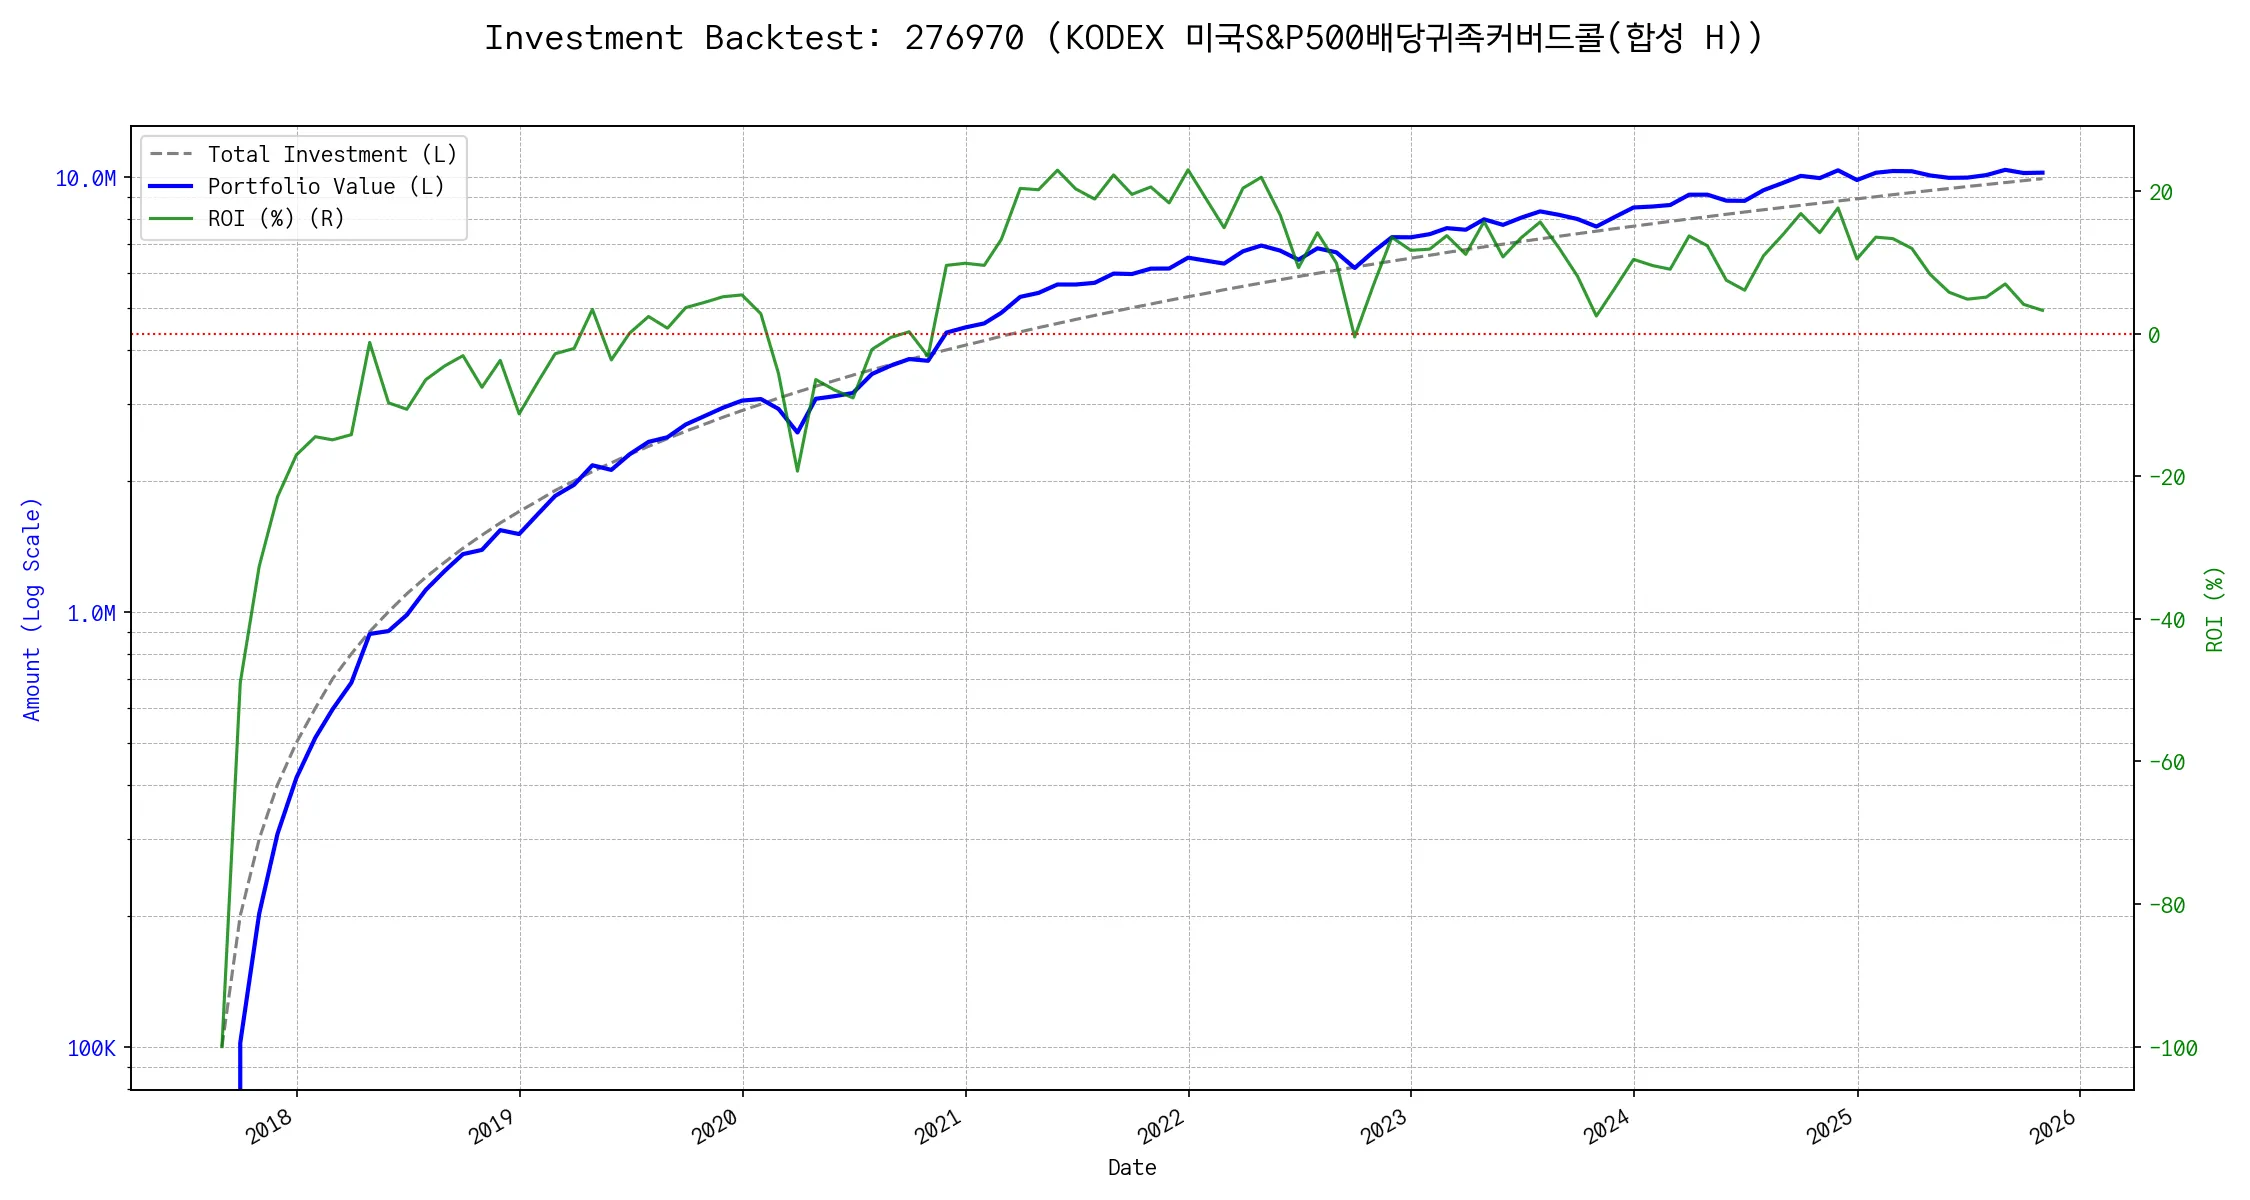Image resolution: width=2250 pixels, height=1200 pixels.
Task: Click the gray dashed legend line sample
Action: pyautogui.click(x=171, y=155)
